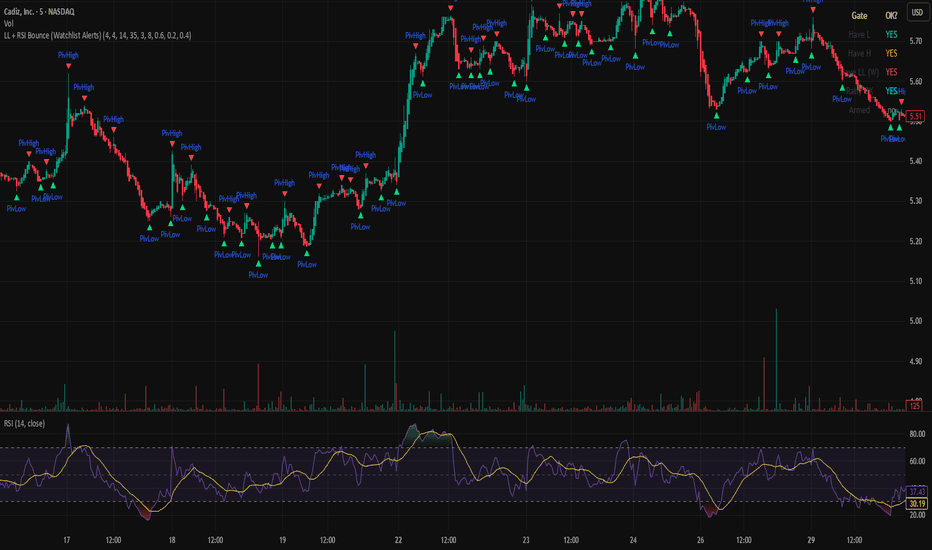This screenshot has width=932, height=550.
Task: Select the Gate header in status table
Action: 859,16
